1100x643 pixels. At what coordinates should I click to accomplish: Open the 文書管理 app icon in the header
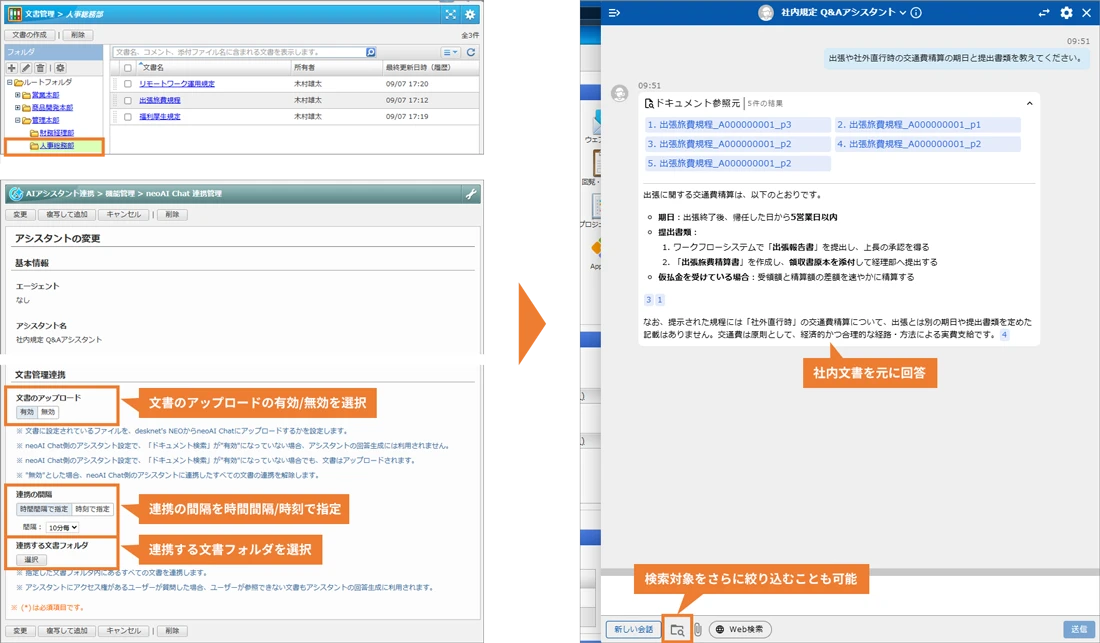(14, 13)
